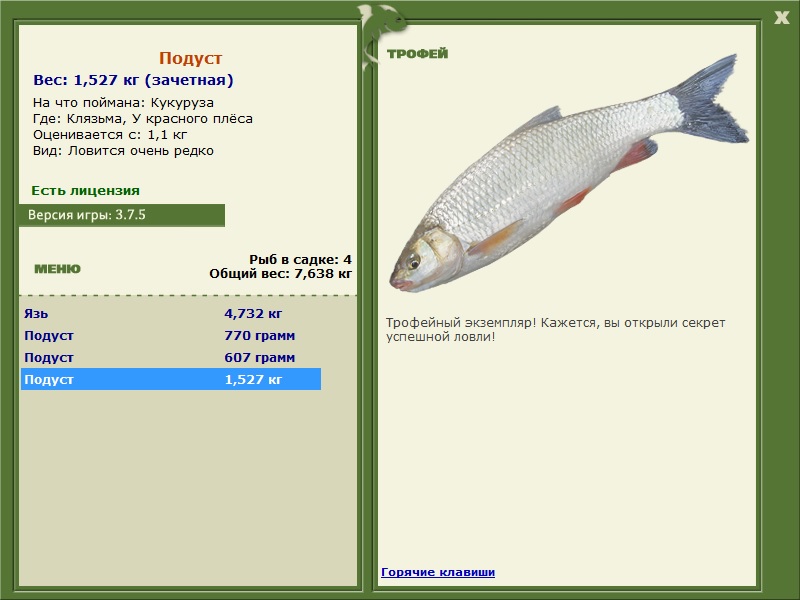This screenshot has width=800, height=600.
Task: Click the Версия игры: 3.7.5 bar
Action: tap(121, 215)
